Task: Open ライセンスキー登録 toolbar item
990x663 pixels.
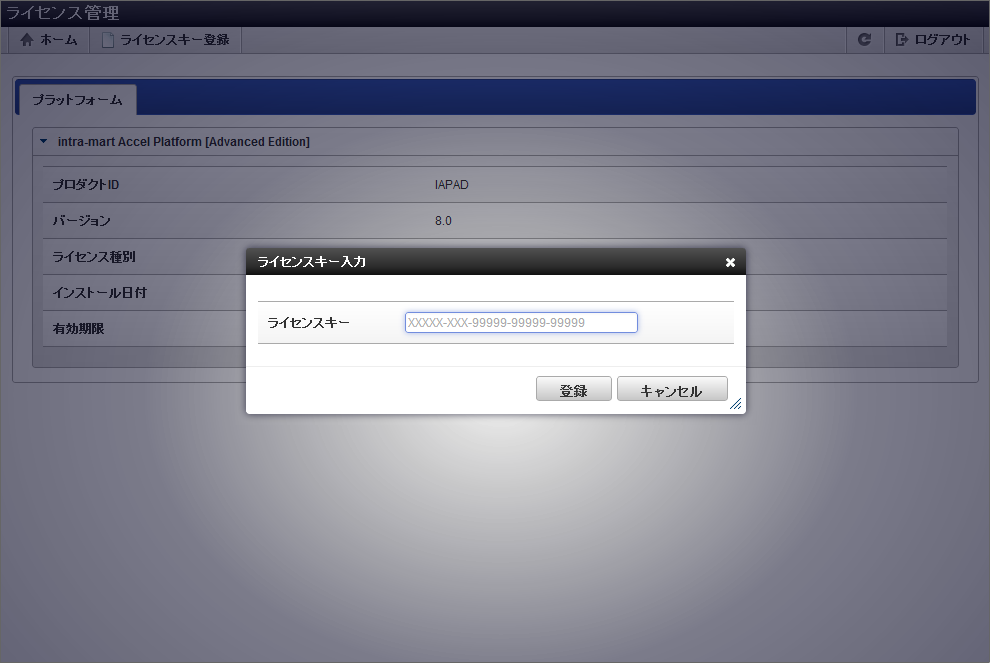Action: [165, 40]
